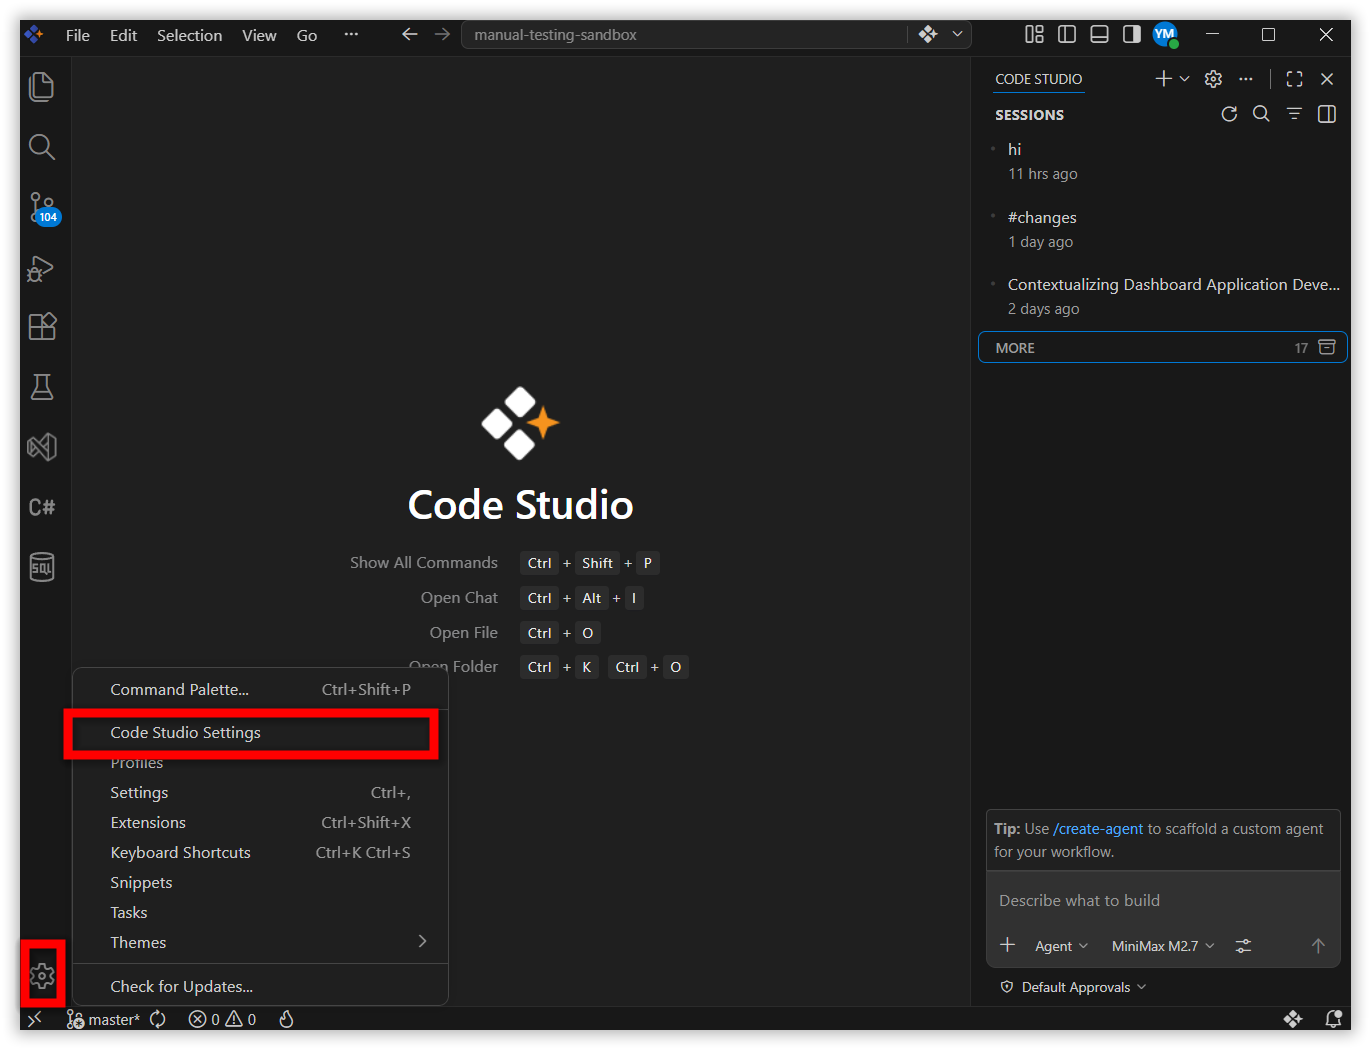Open MiniMax M2.7 model picker
Screen dimensions: 1371x1050
click(1163, 946)
